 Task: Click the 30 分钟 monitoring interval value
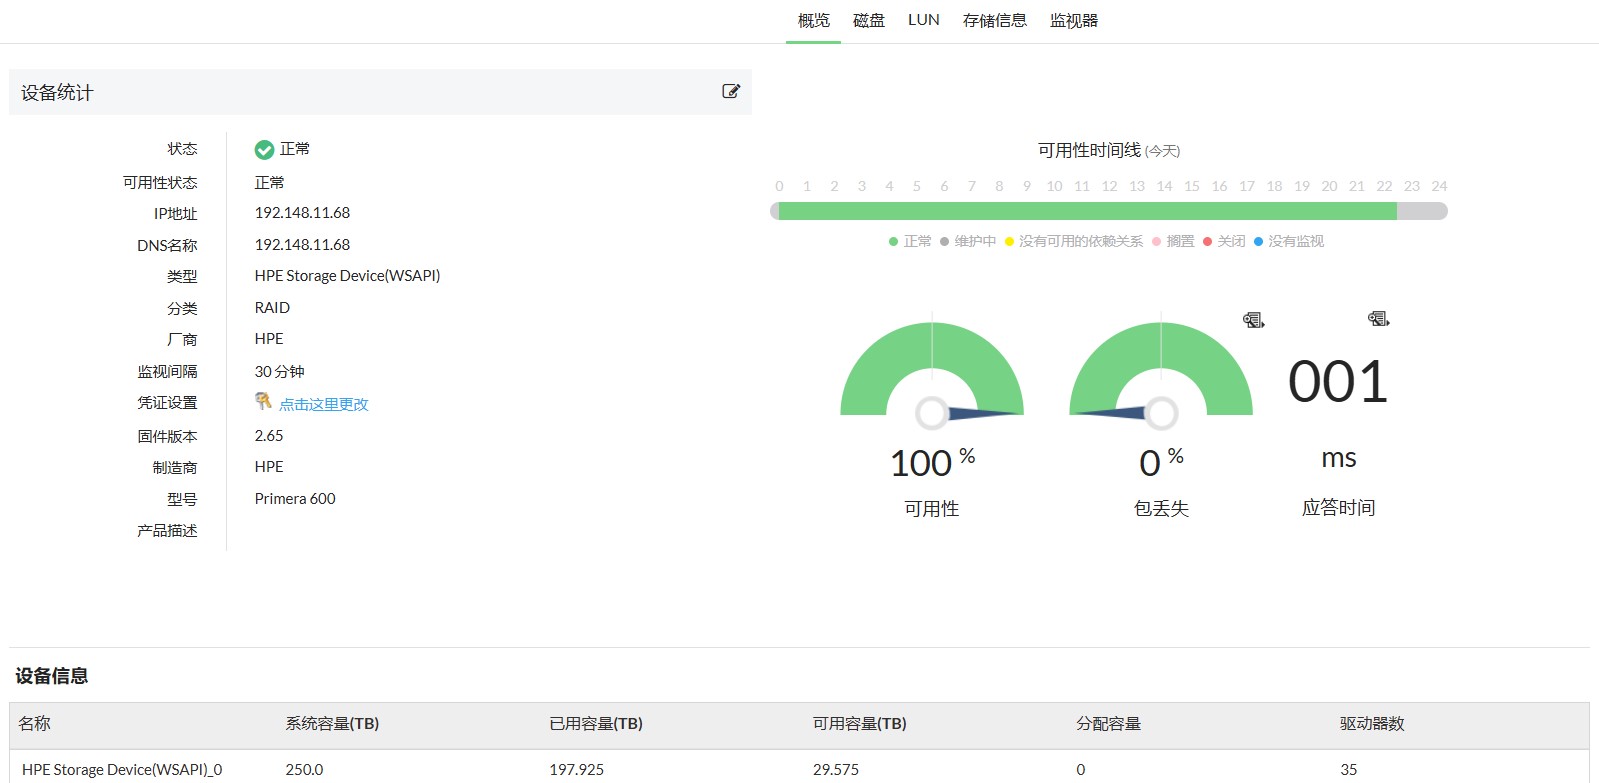(x=279, y=372)
